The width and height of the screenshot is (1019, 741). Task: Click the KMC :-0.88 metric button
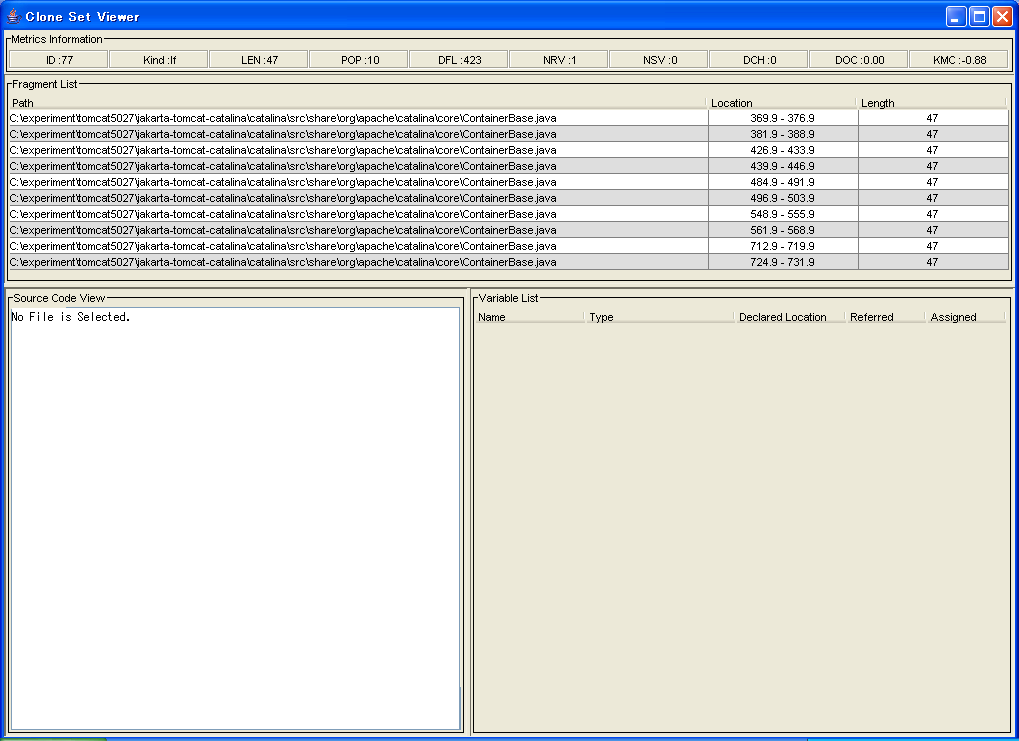coord(958,60)
